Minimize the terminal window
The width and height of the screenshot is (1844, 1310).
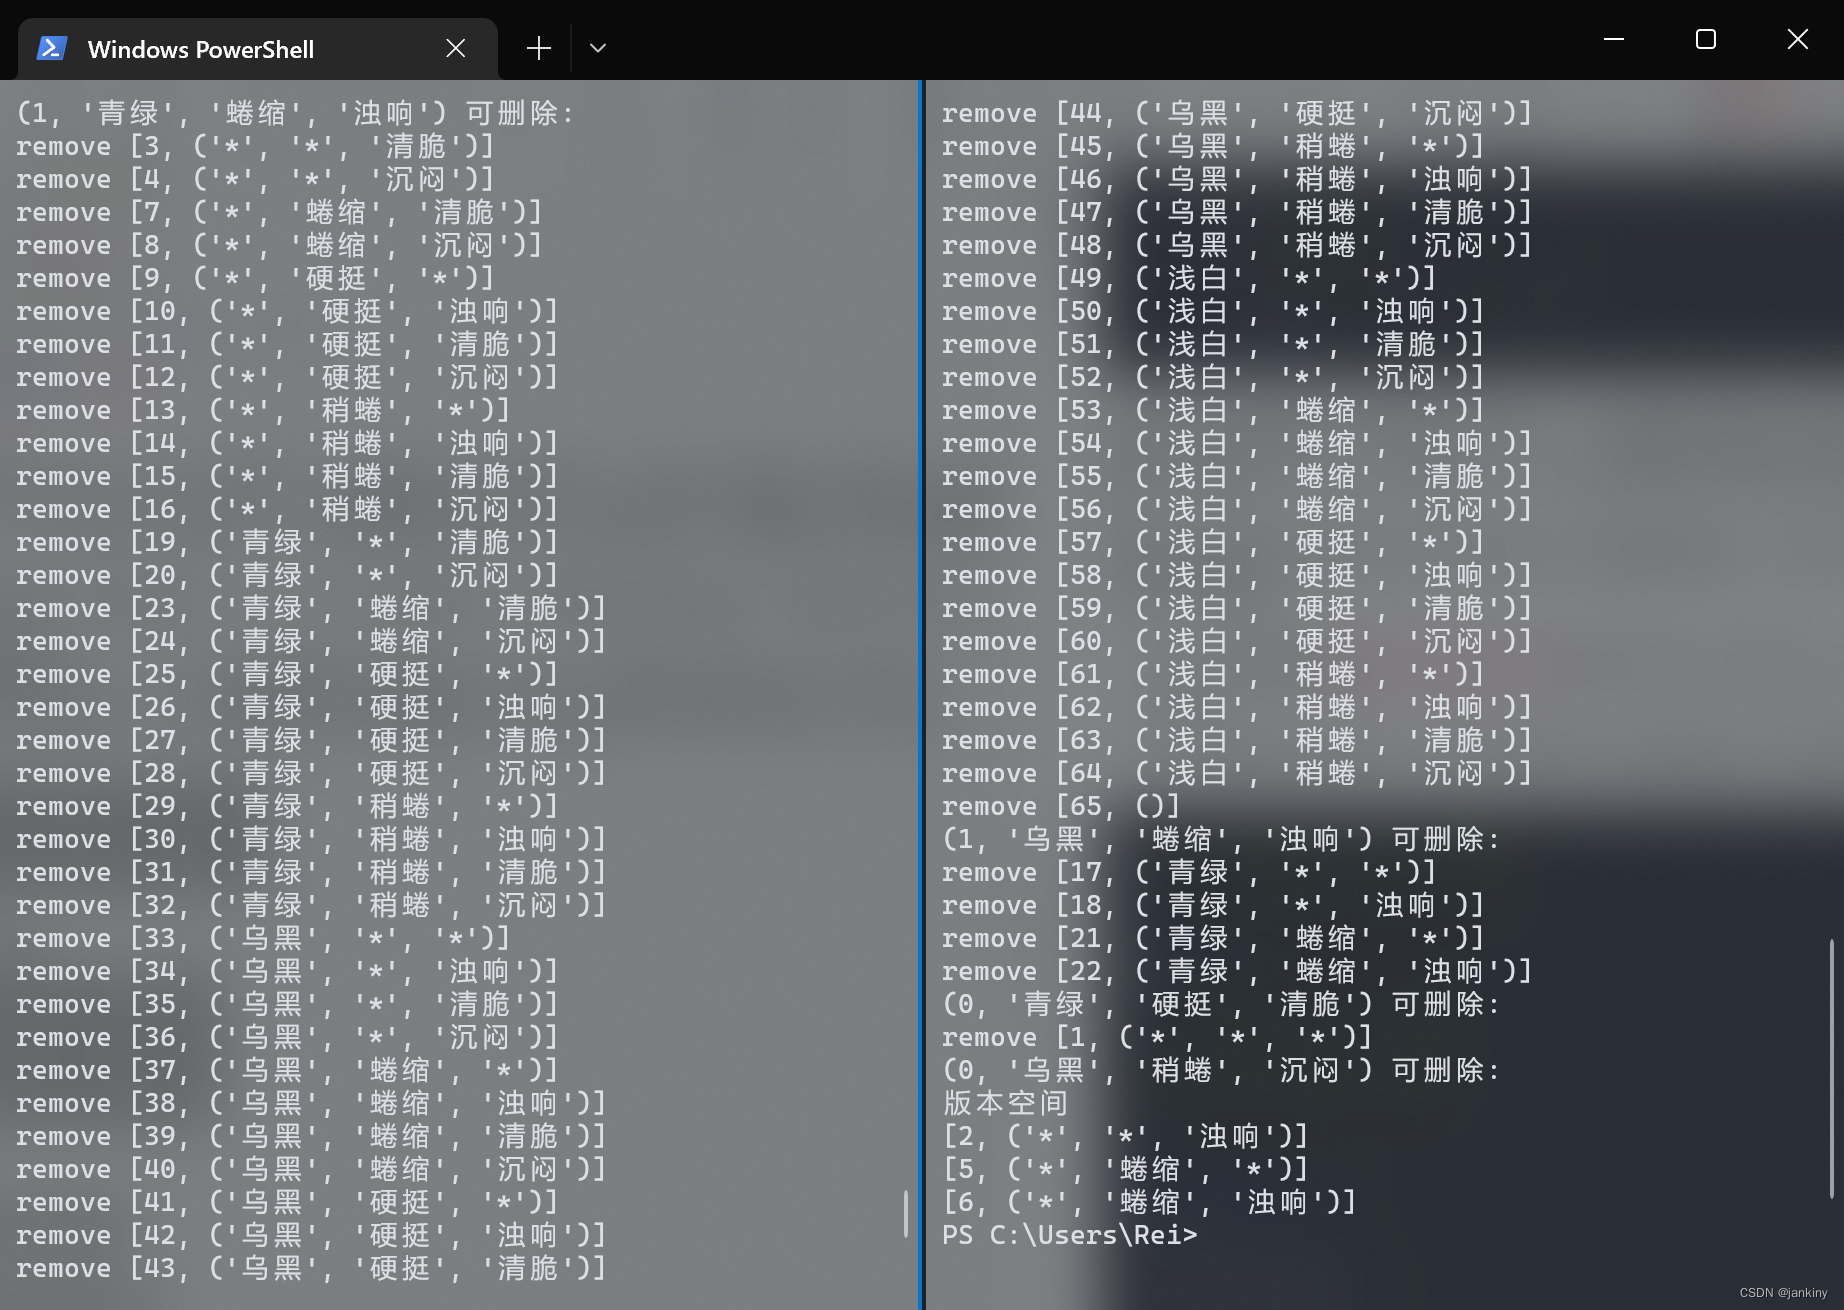click(1614, 39)
